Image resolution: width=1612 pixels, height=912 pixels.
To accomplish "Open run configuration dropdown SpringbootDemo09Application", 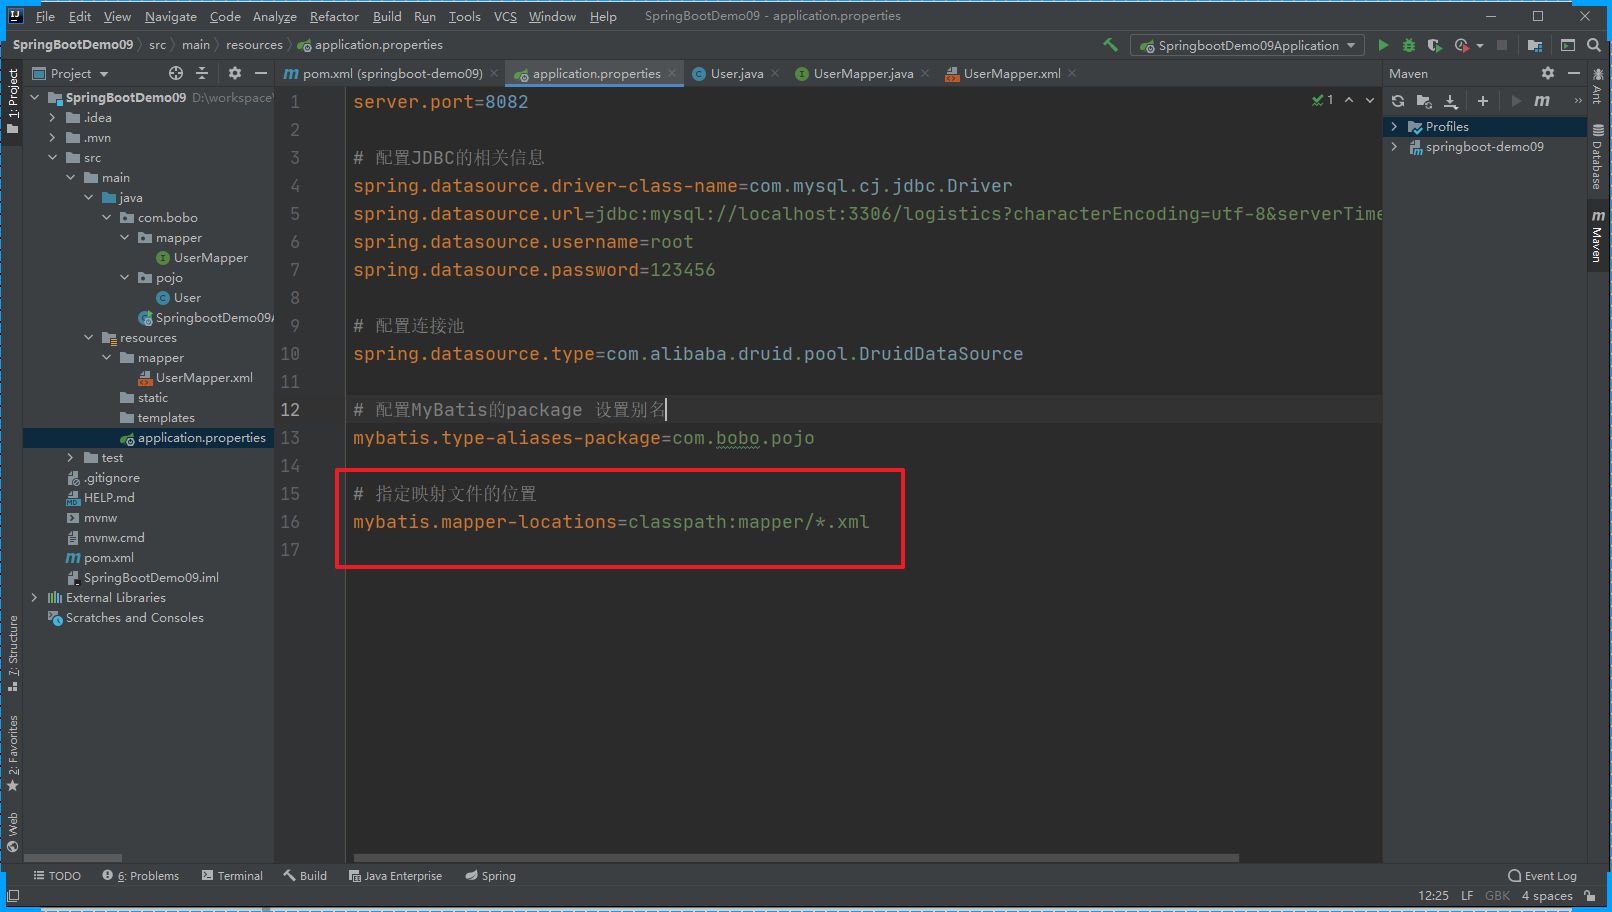I will pos(1246,45).
